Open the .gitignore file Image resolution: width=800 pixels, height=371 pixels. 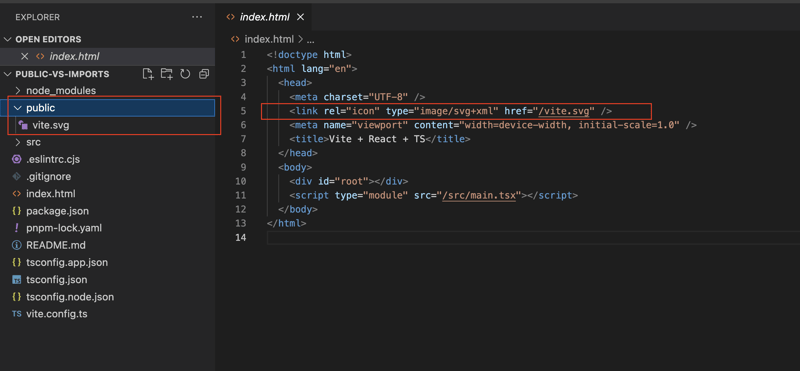tap(48, 177)
